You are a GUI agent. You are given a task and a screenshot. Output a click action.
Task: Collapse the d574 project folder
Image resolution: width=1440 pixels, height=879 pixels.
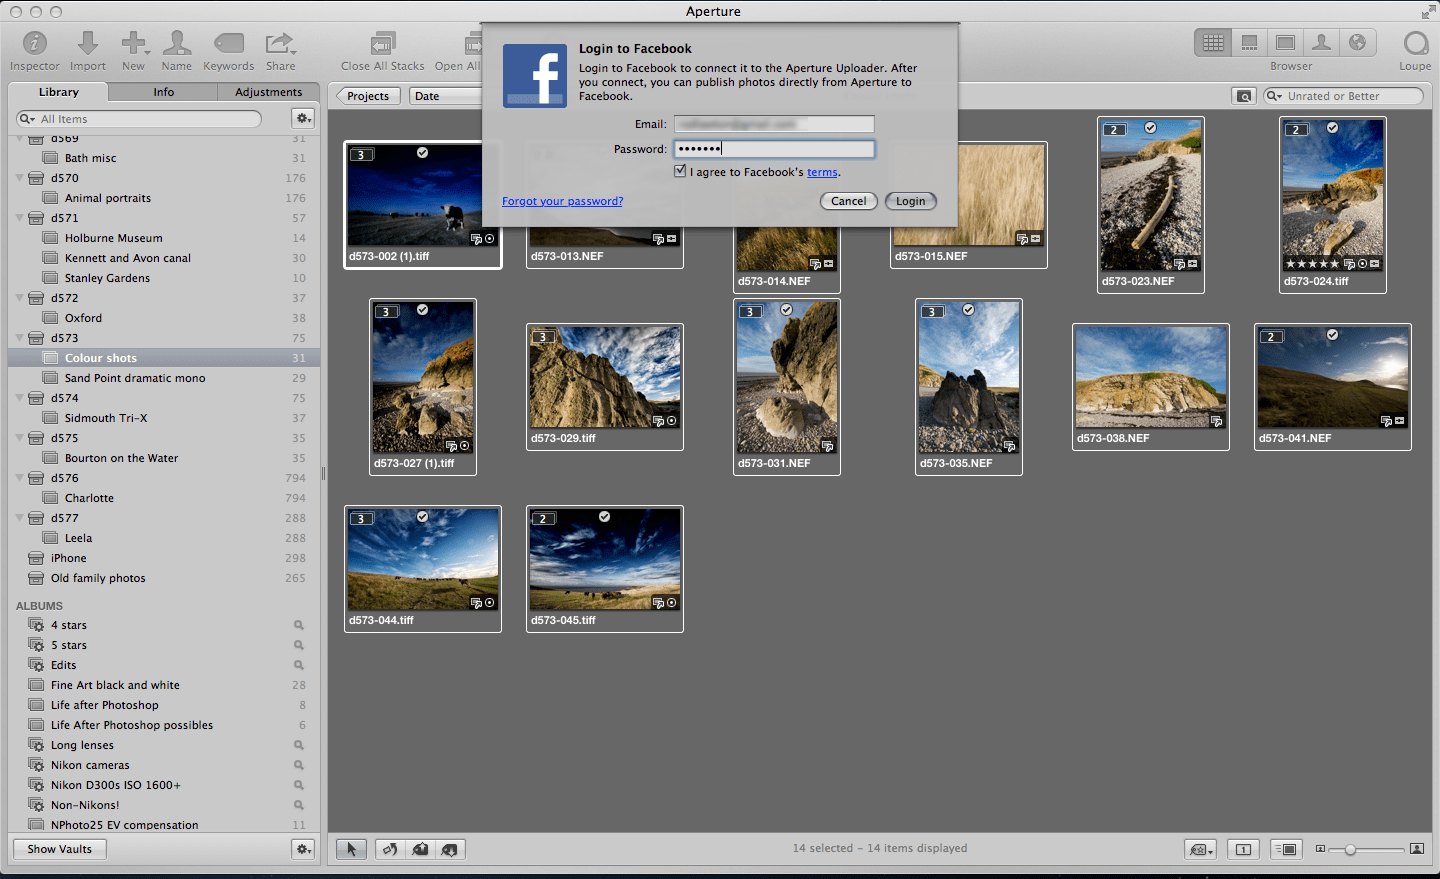coord(20,398)
